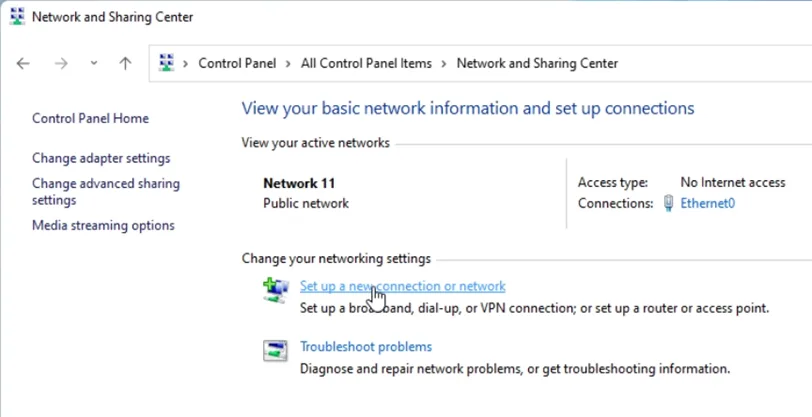Viewport: 812px width, 417px height.
Task: Click the Network and Sharing Center title icon
Action: coord(17,17)
